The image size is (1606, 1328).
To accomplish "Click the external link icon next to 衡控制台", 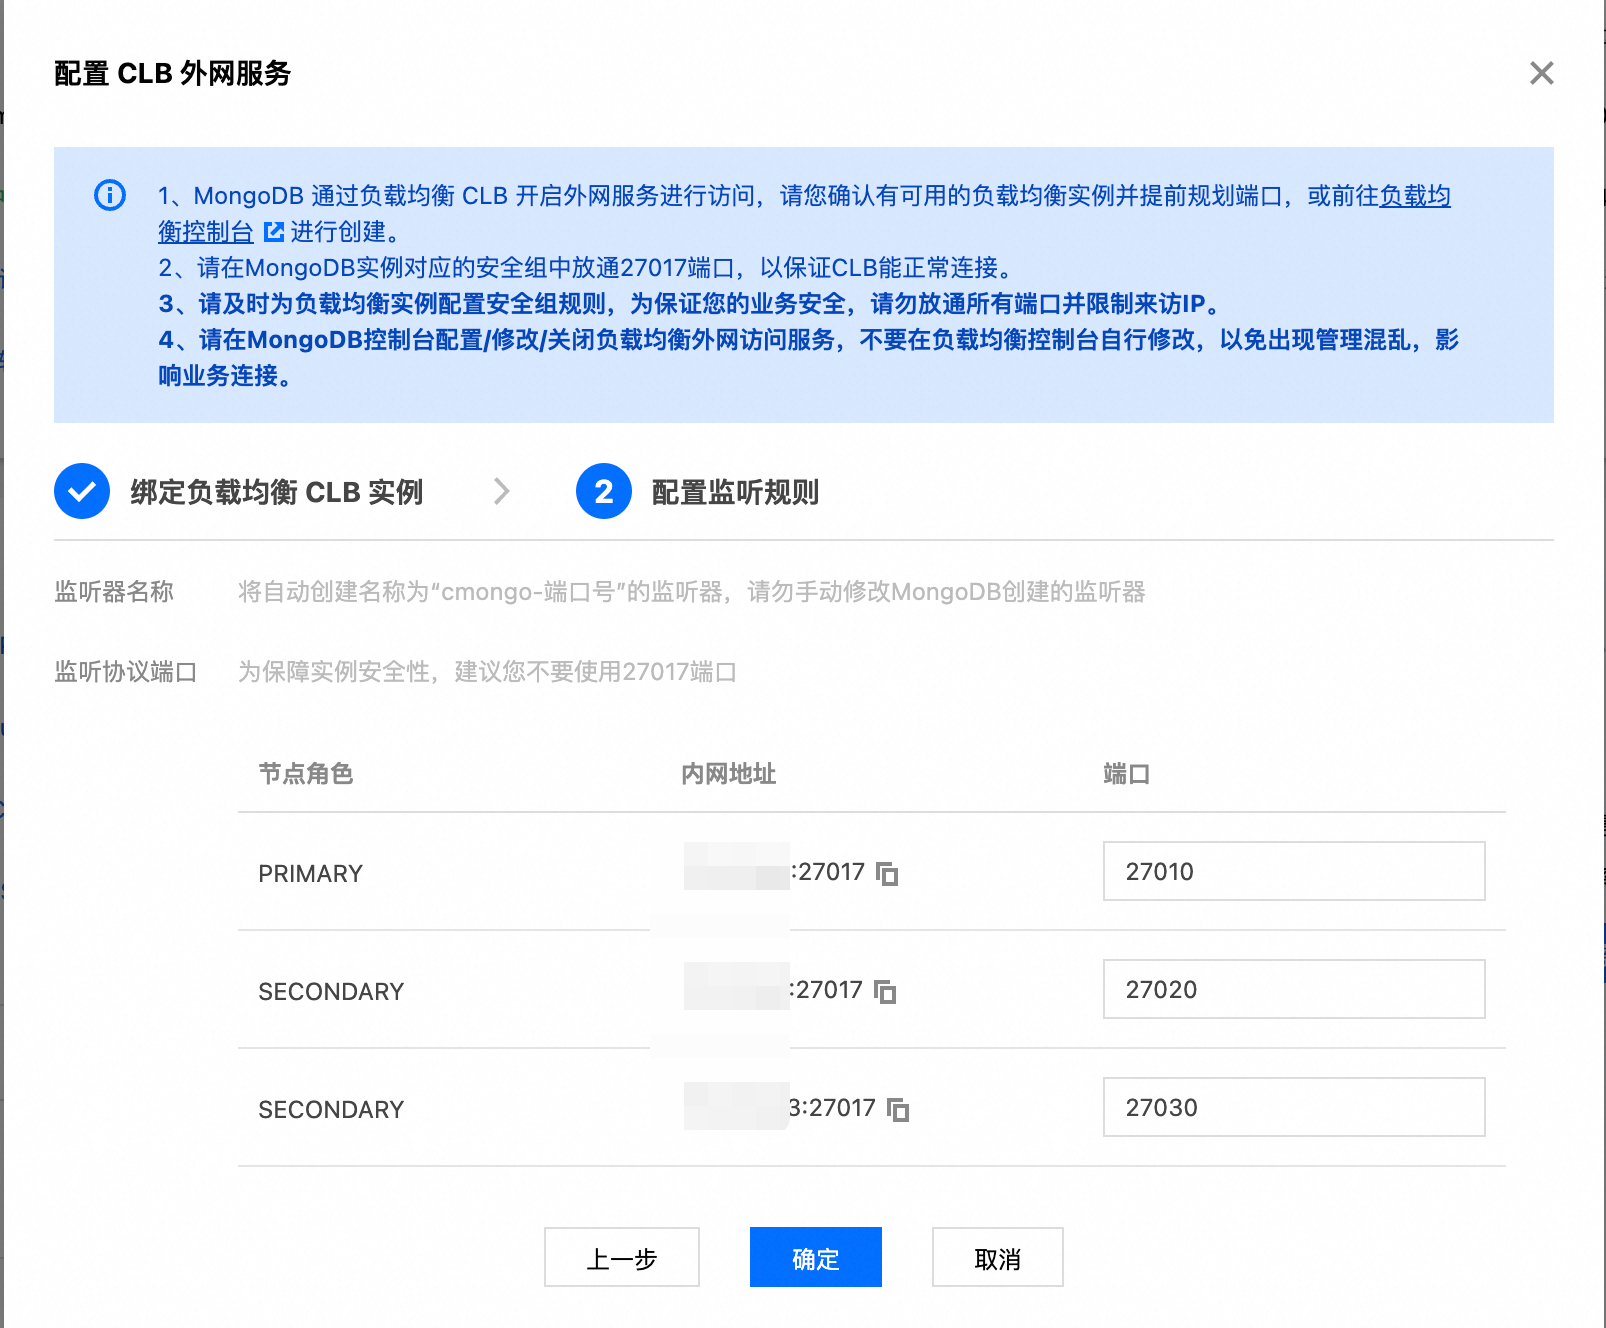I will tap(273, 232).
